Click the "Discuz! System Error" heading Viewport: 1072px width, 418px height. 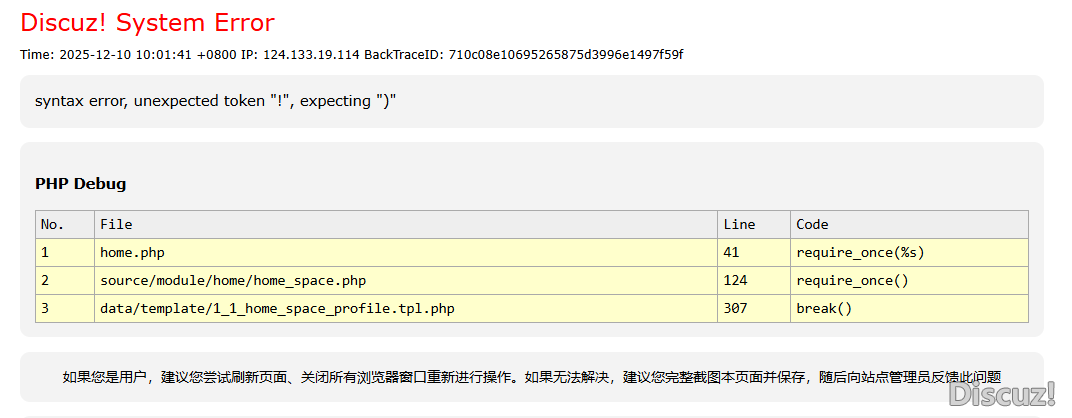pyautogui.click(x=147, y=23)
